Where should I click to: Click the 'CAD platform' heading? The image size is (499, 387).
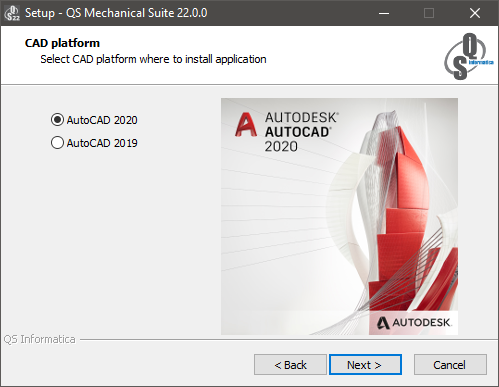click(62, 43)
